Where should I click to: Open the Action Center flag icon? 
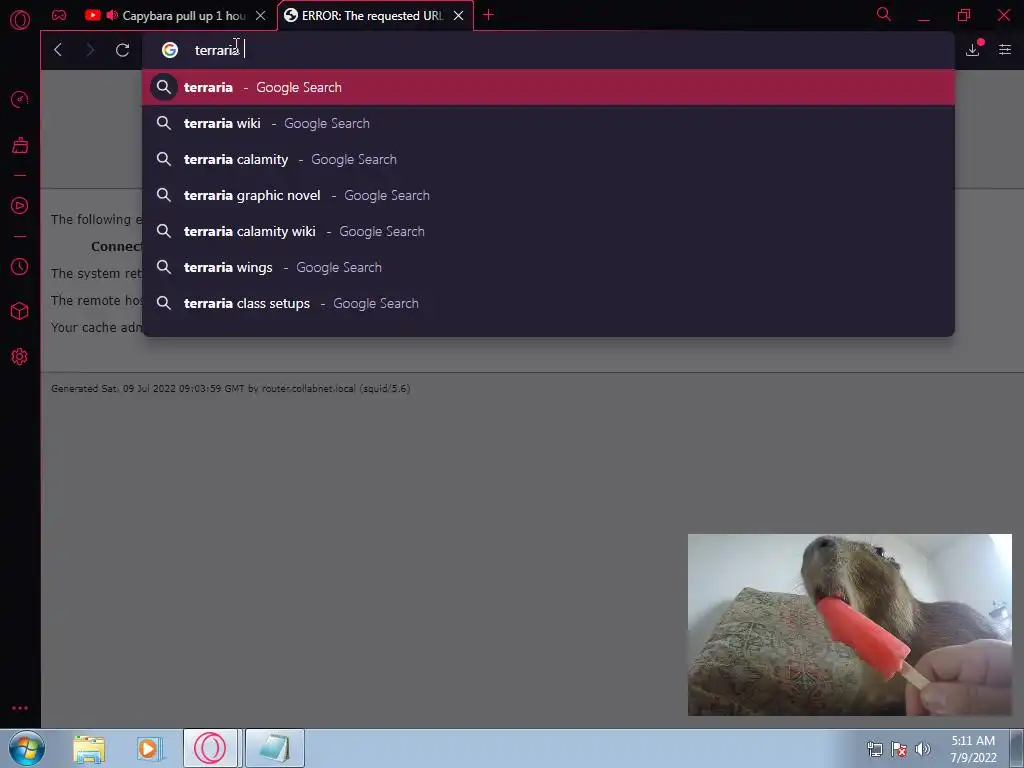click(x=899, y=750)
